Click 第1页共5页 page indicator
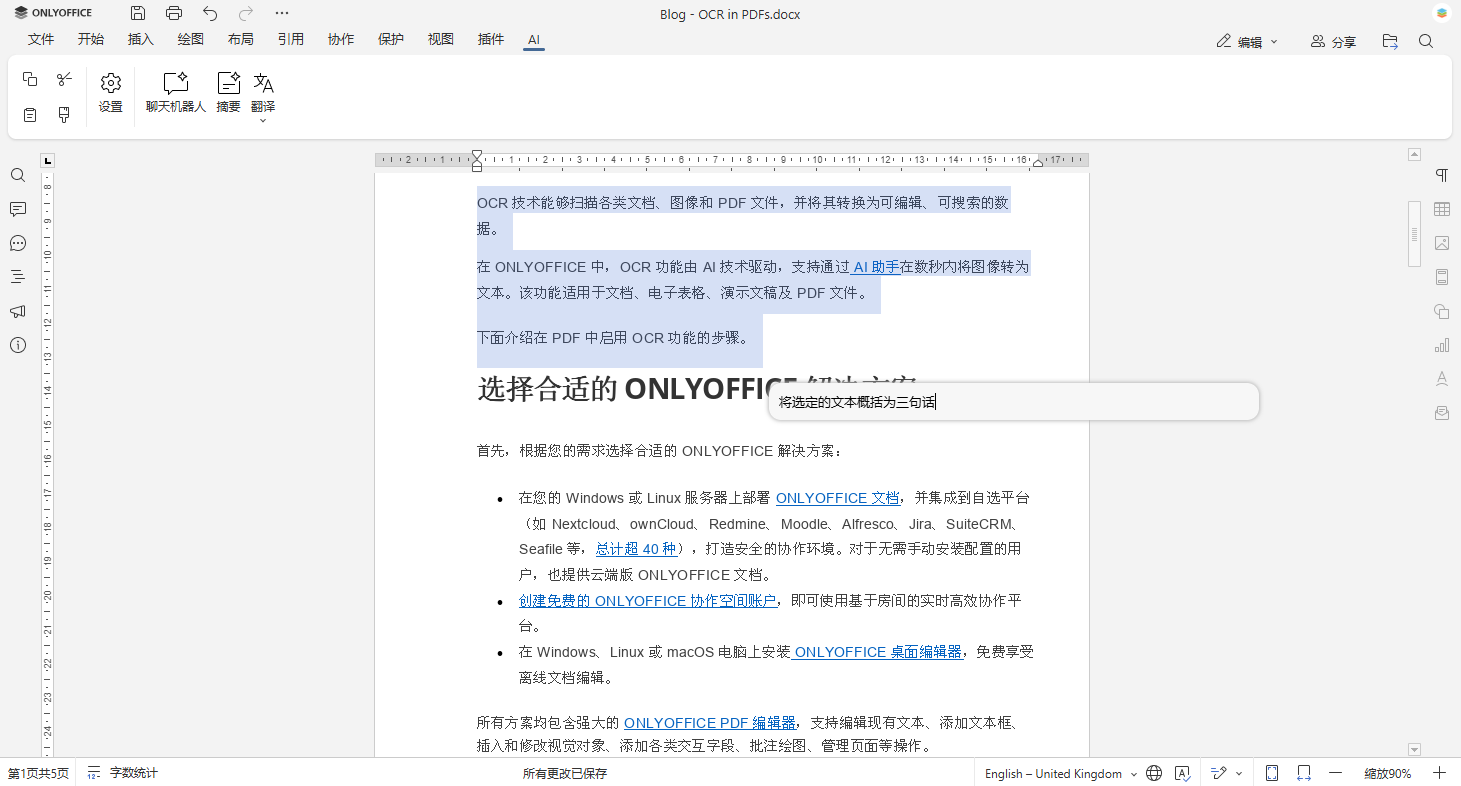The height and width of the screenshot is (786, 1461). (39, 773)
